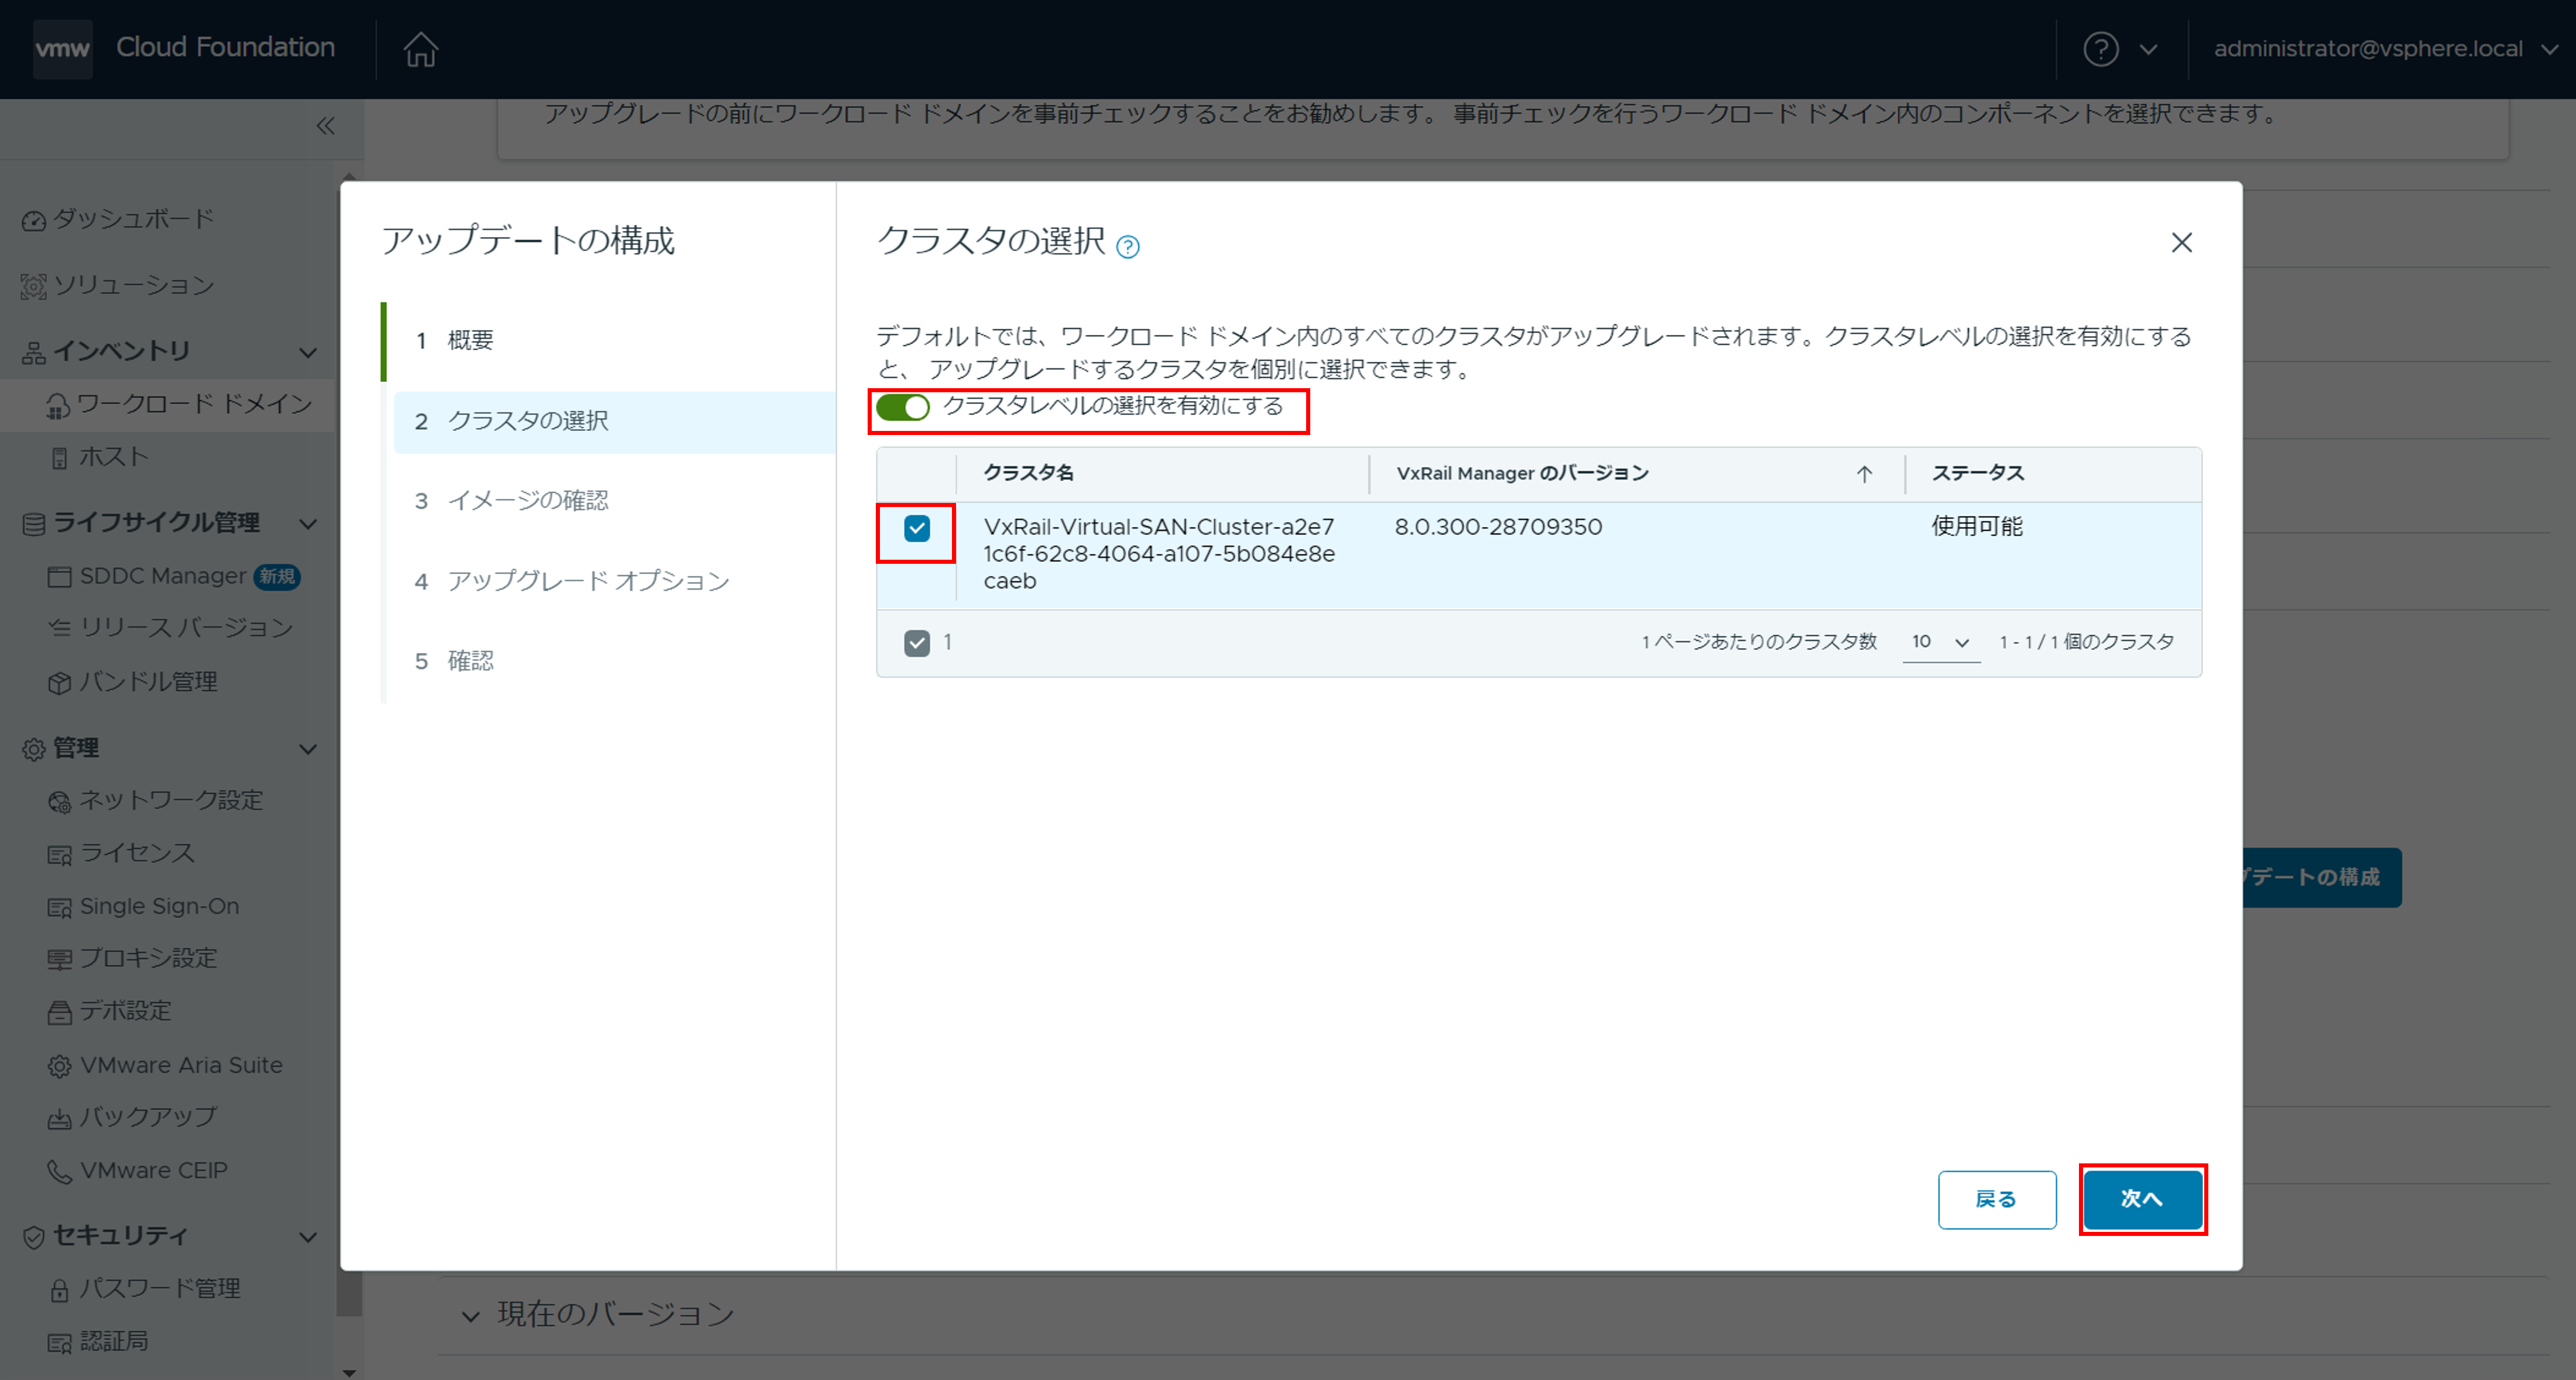Click the VMware vmw logo
The image size is (2576, 1380).
tap(62, 48)
